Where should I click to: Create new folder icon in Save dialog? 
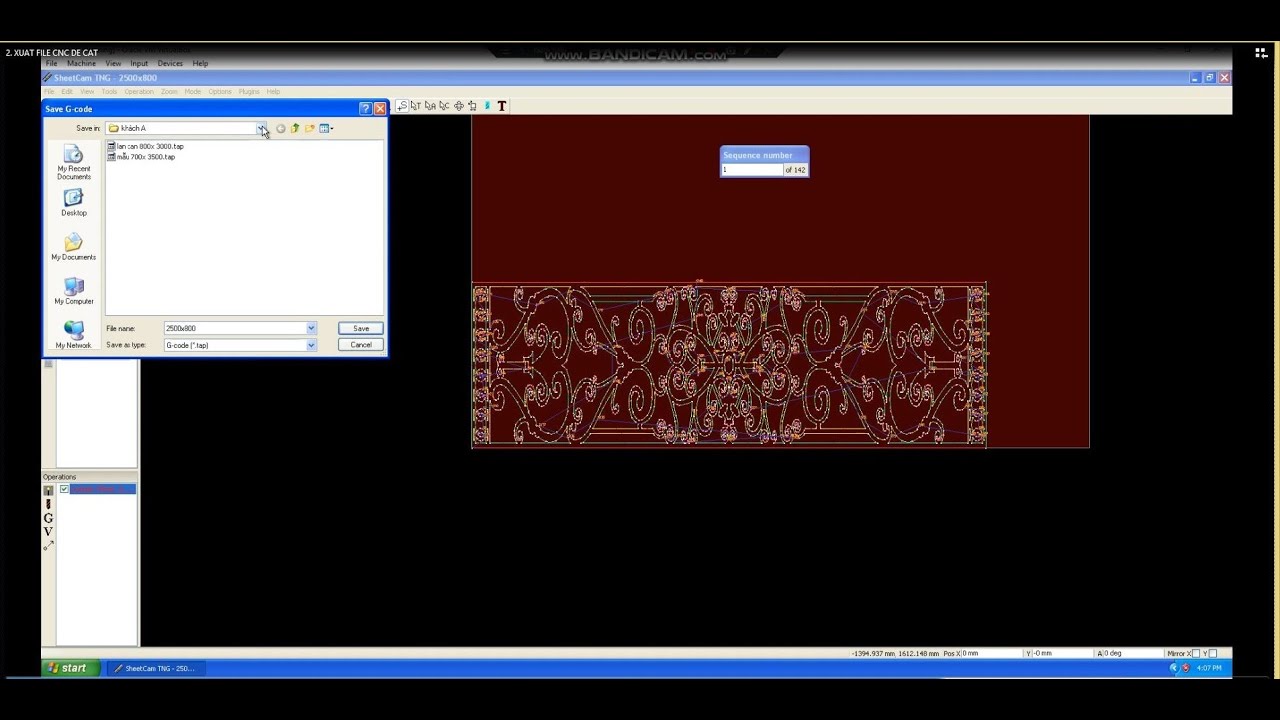(309, 128)
